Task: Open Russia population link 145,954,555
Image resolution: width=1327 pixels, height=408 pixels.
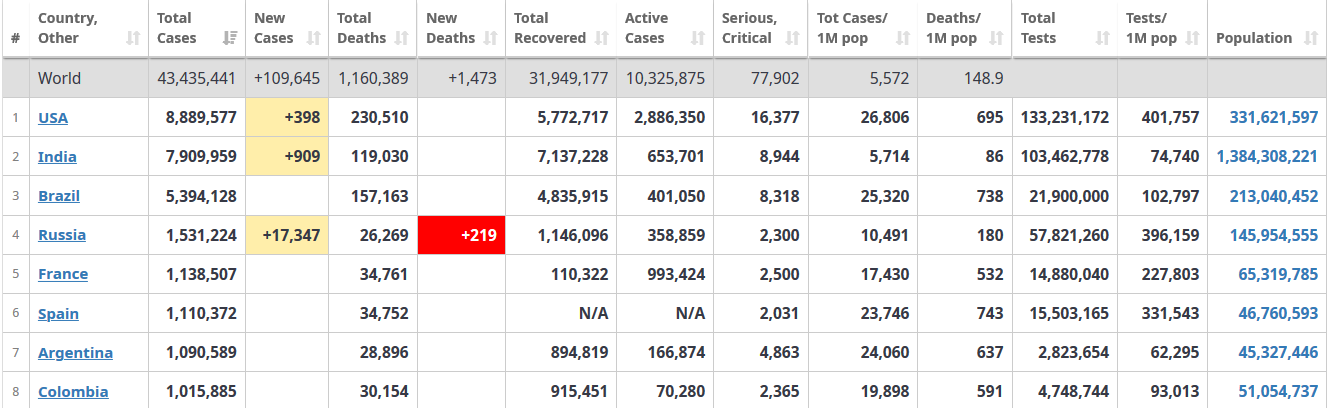Action: click(x=1274, y=235)
